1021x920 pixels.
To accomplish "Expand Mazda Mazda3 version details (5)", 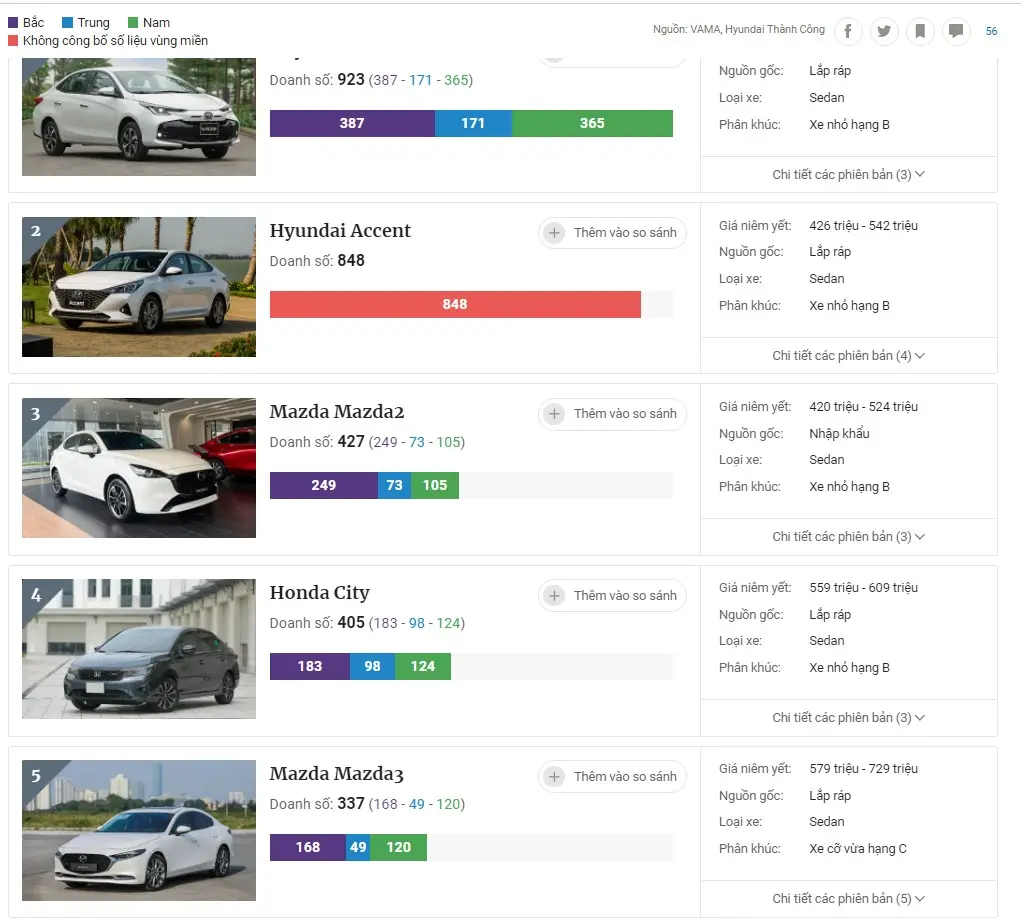I will pos(848,899).
